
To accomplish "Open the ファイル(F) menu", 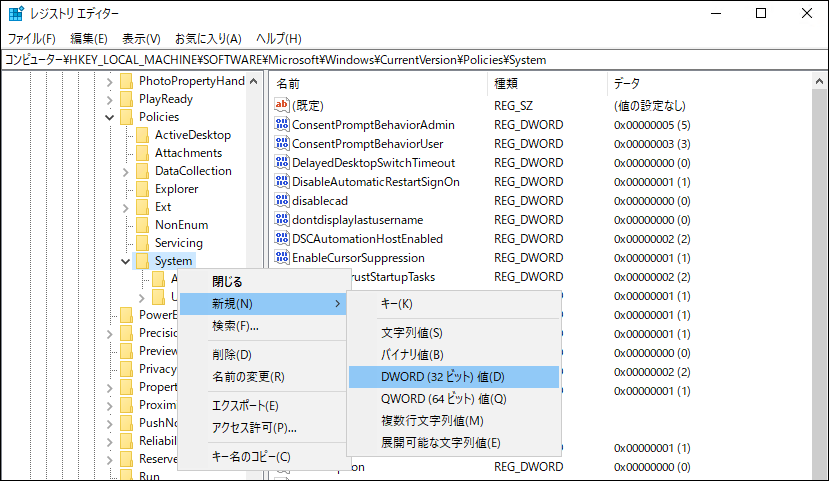I will (32, 39).
